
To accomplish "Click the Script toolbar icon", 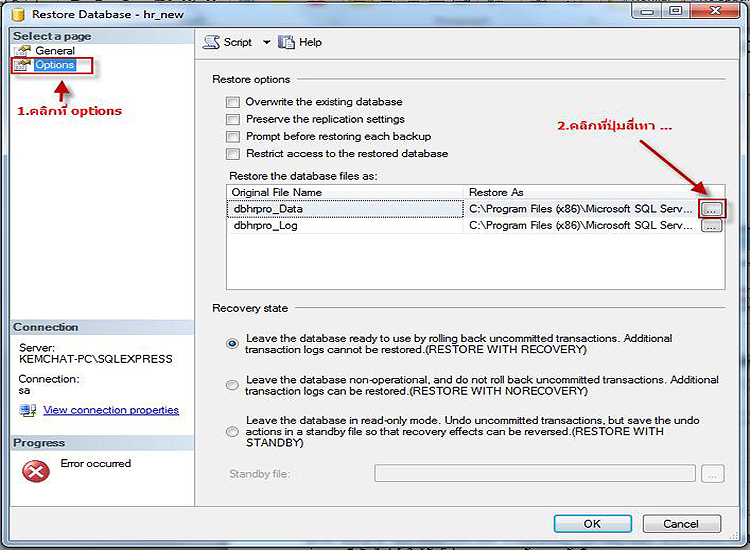I will tap(211, 42).
